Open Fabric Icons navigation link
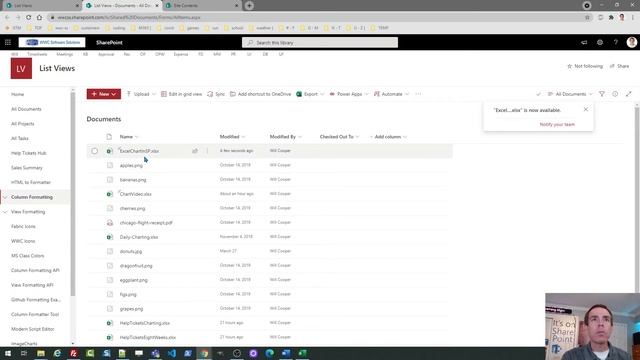This screenshot has width=640, height=360. [x=23, y=227]
